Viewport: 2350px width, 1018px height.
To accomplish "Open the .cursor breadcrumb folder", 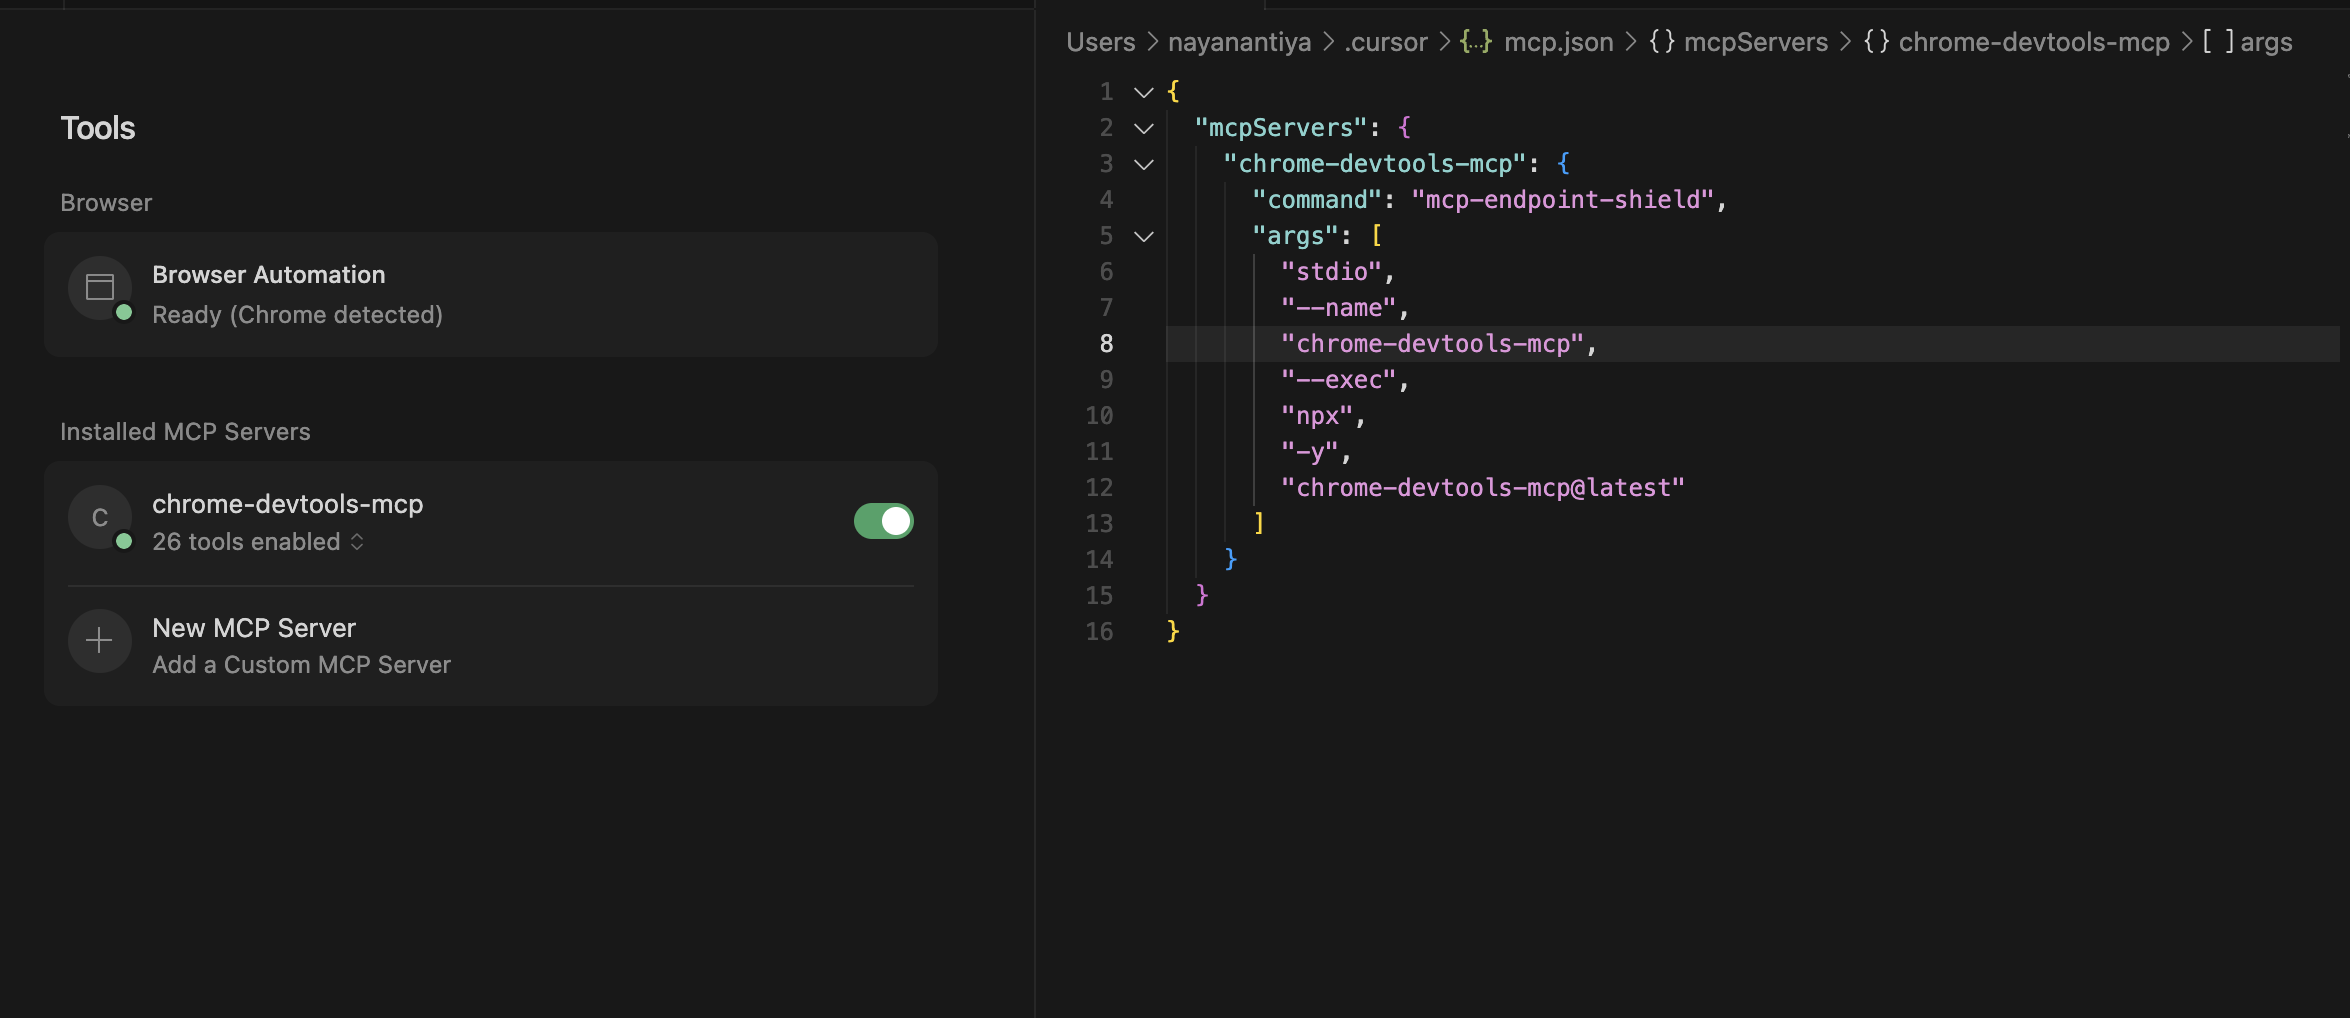I will 1385,42.
